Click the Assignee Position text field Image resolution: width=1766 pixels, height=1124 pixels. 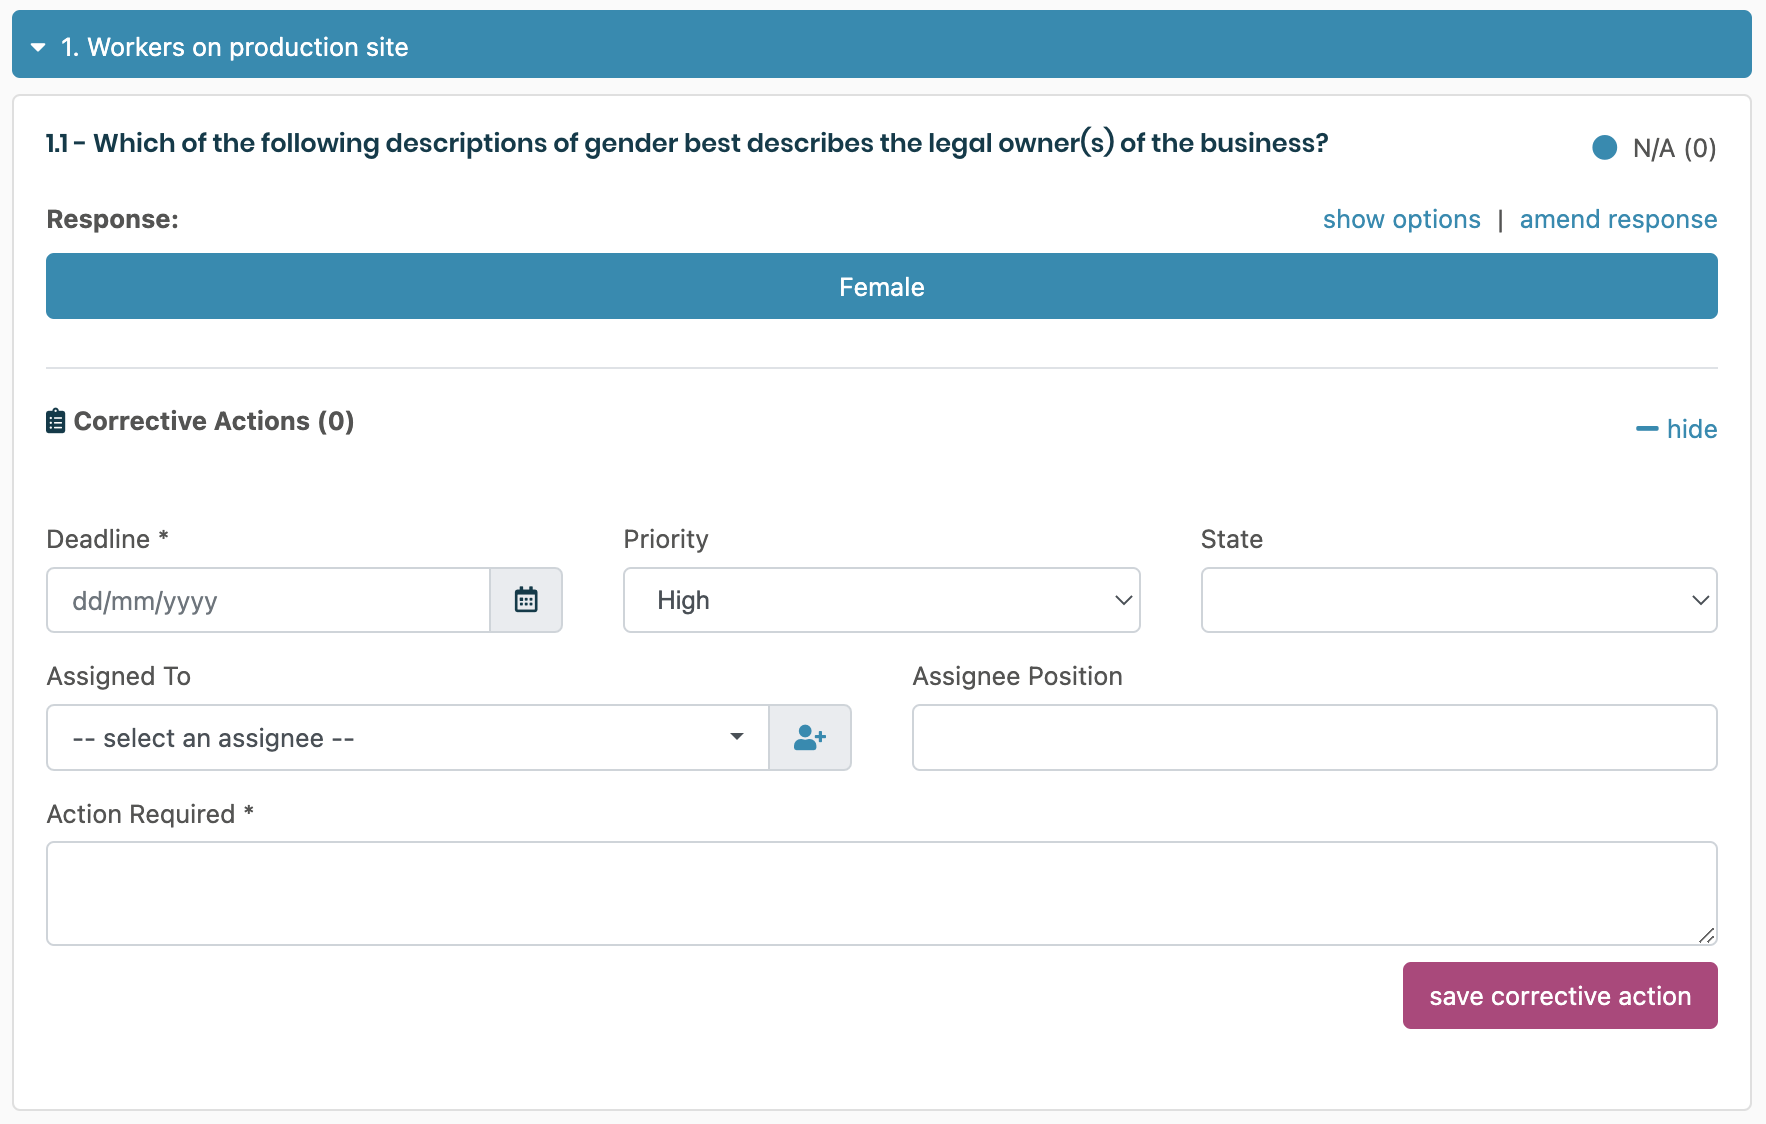pos(1314,738)
